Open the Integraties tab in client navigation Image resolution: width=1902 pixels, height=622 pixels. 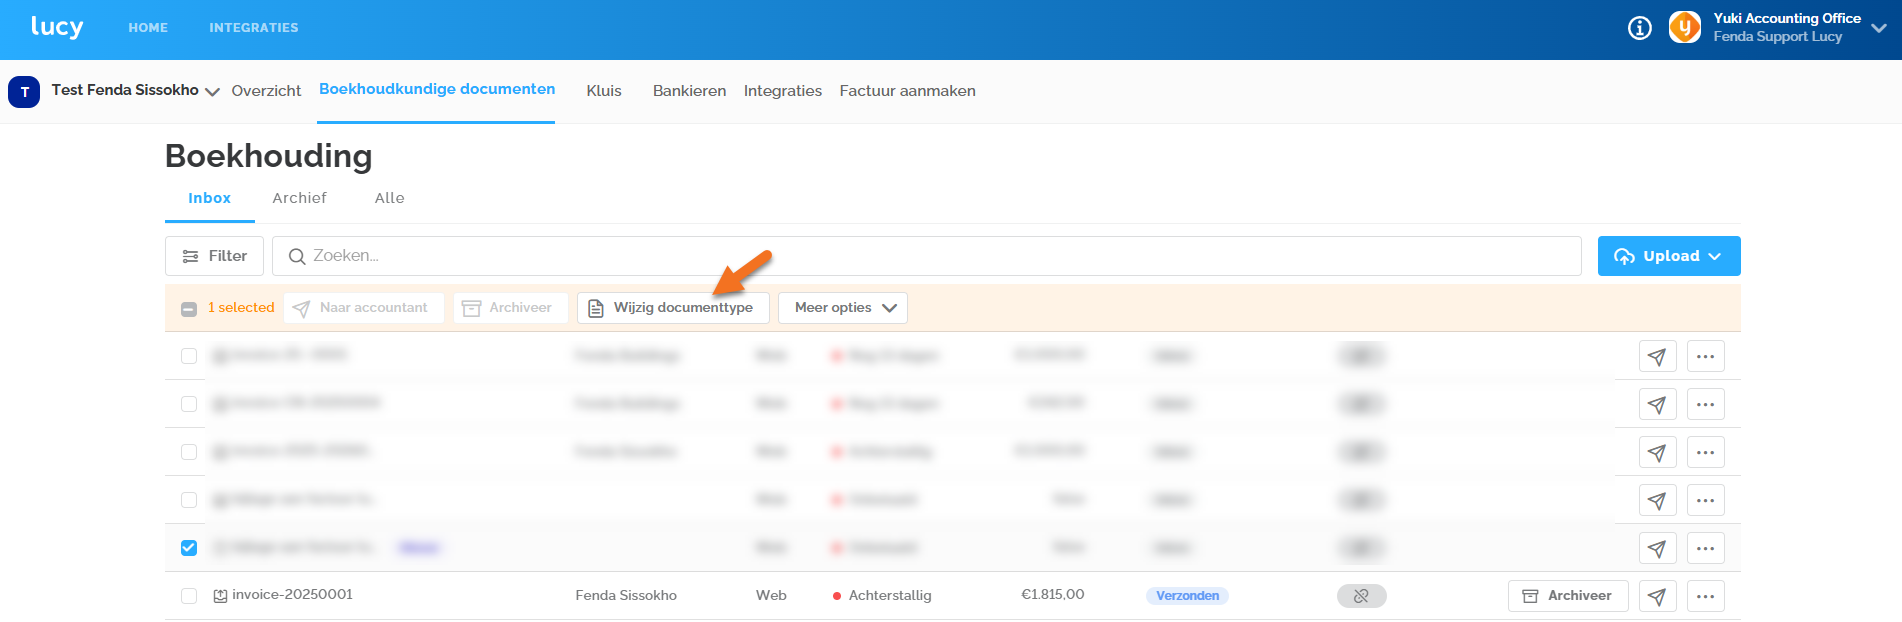click(x=783, y=91)
